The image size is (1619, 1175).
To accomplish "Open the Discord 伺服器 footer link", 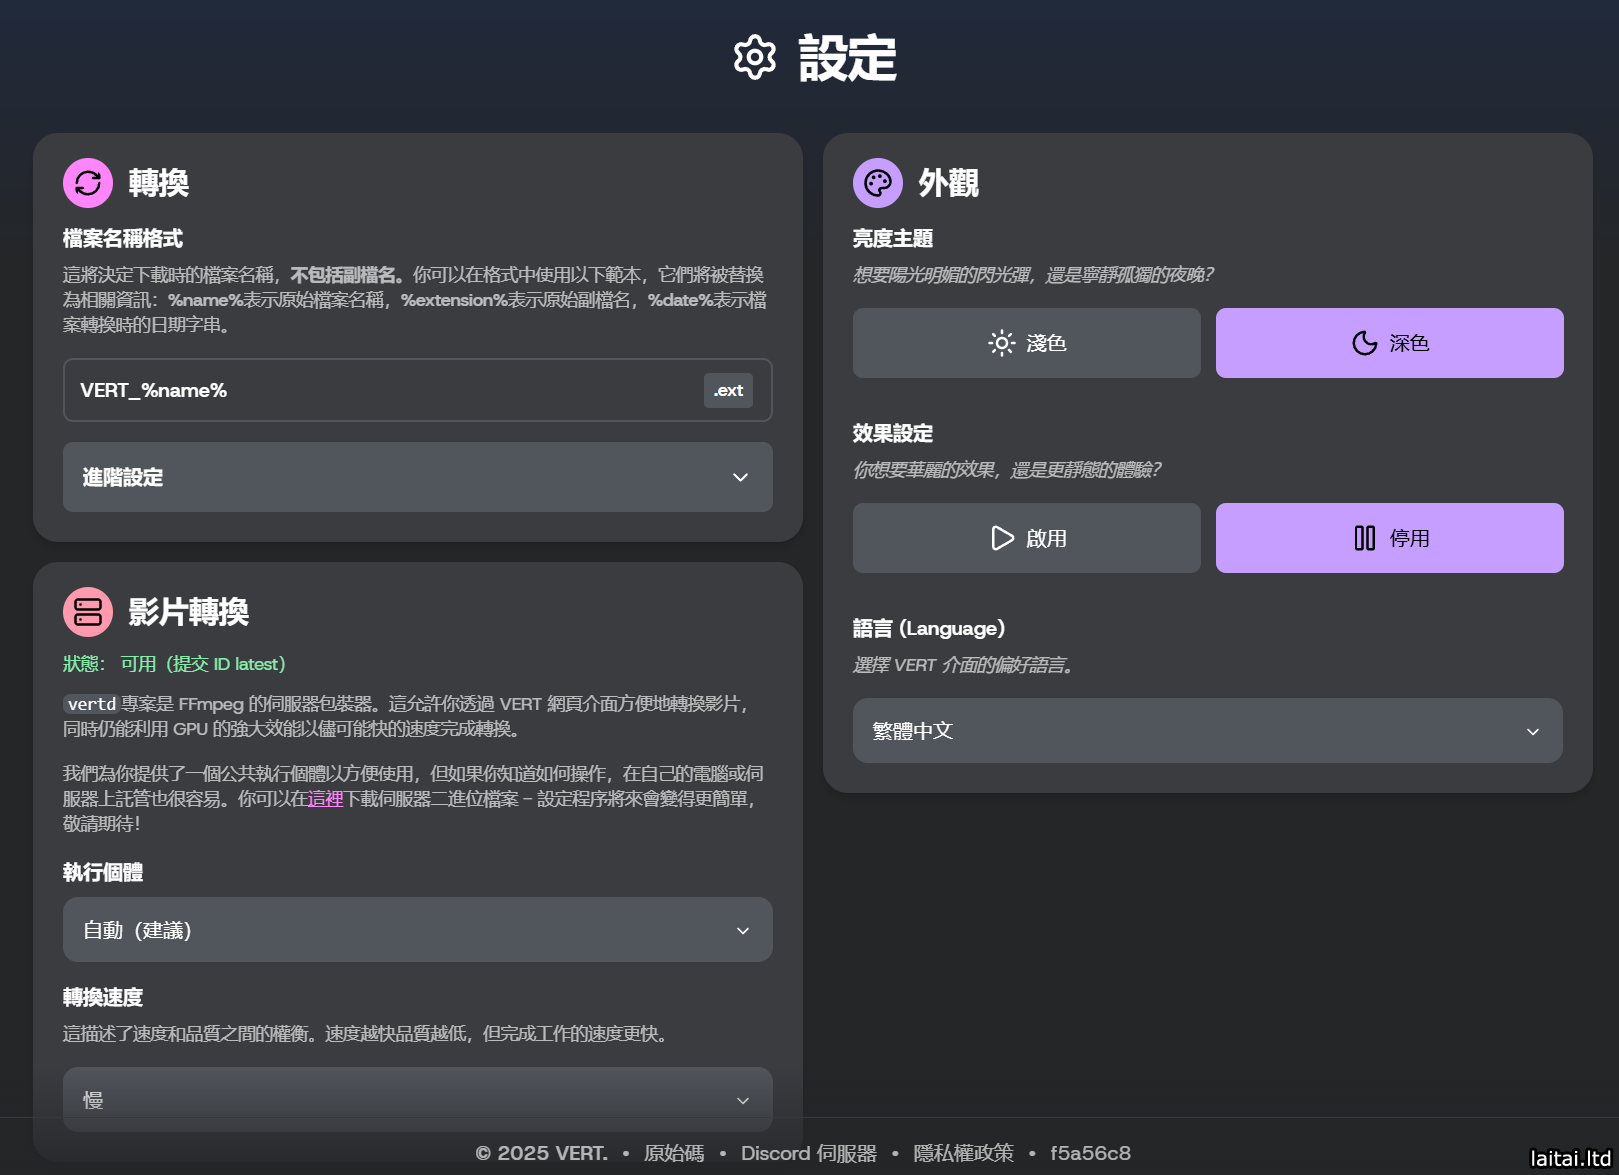I will tap(808, 1153).
